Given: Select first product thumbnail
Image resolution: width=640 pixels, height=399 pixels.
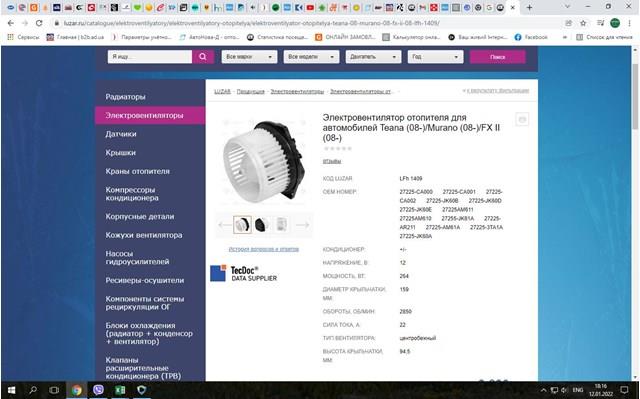Looking at the screenshot, I should (242, 224).
